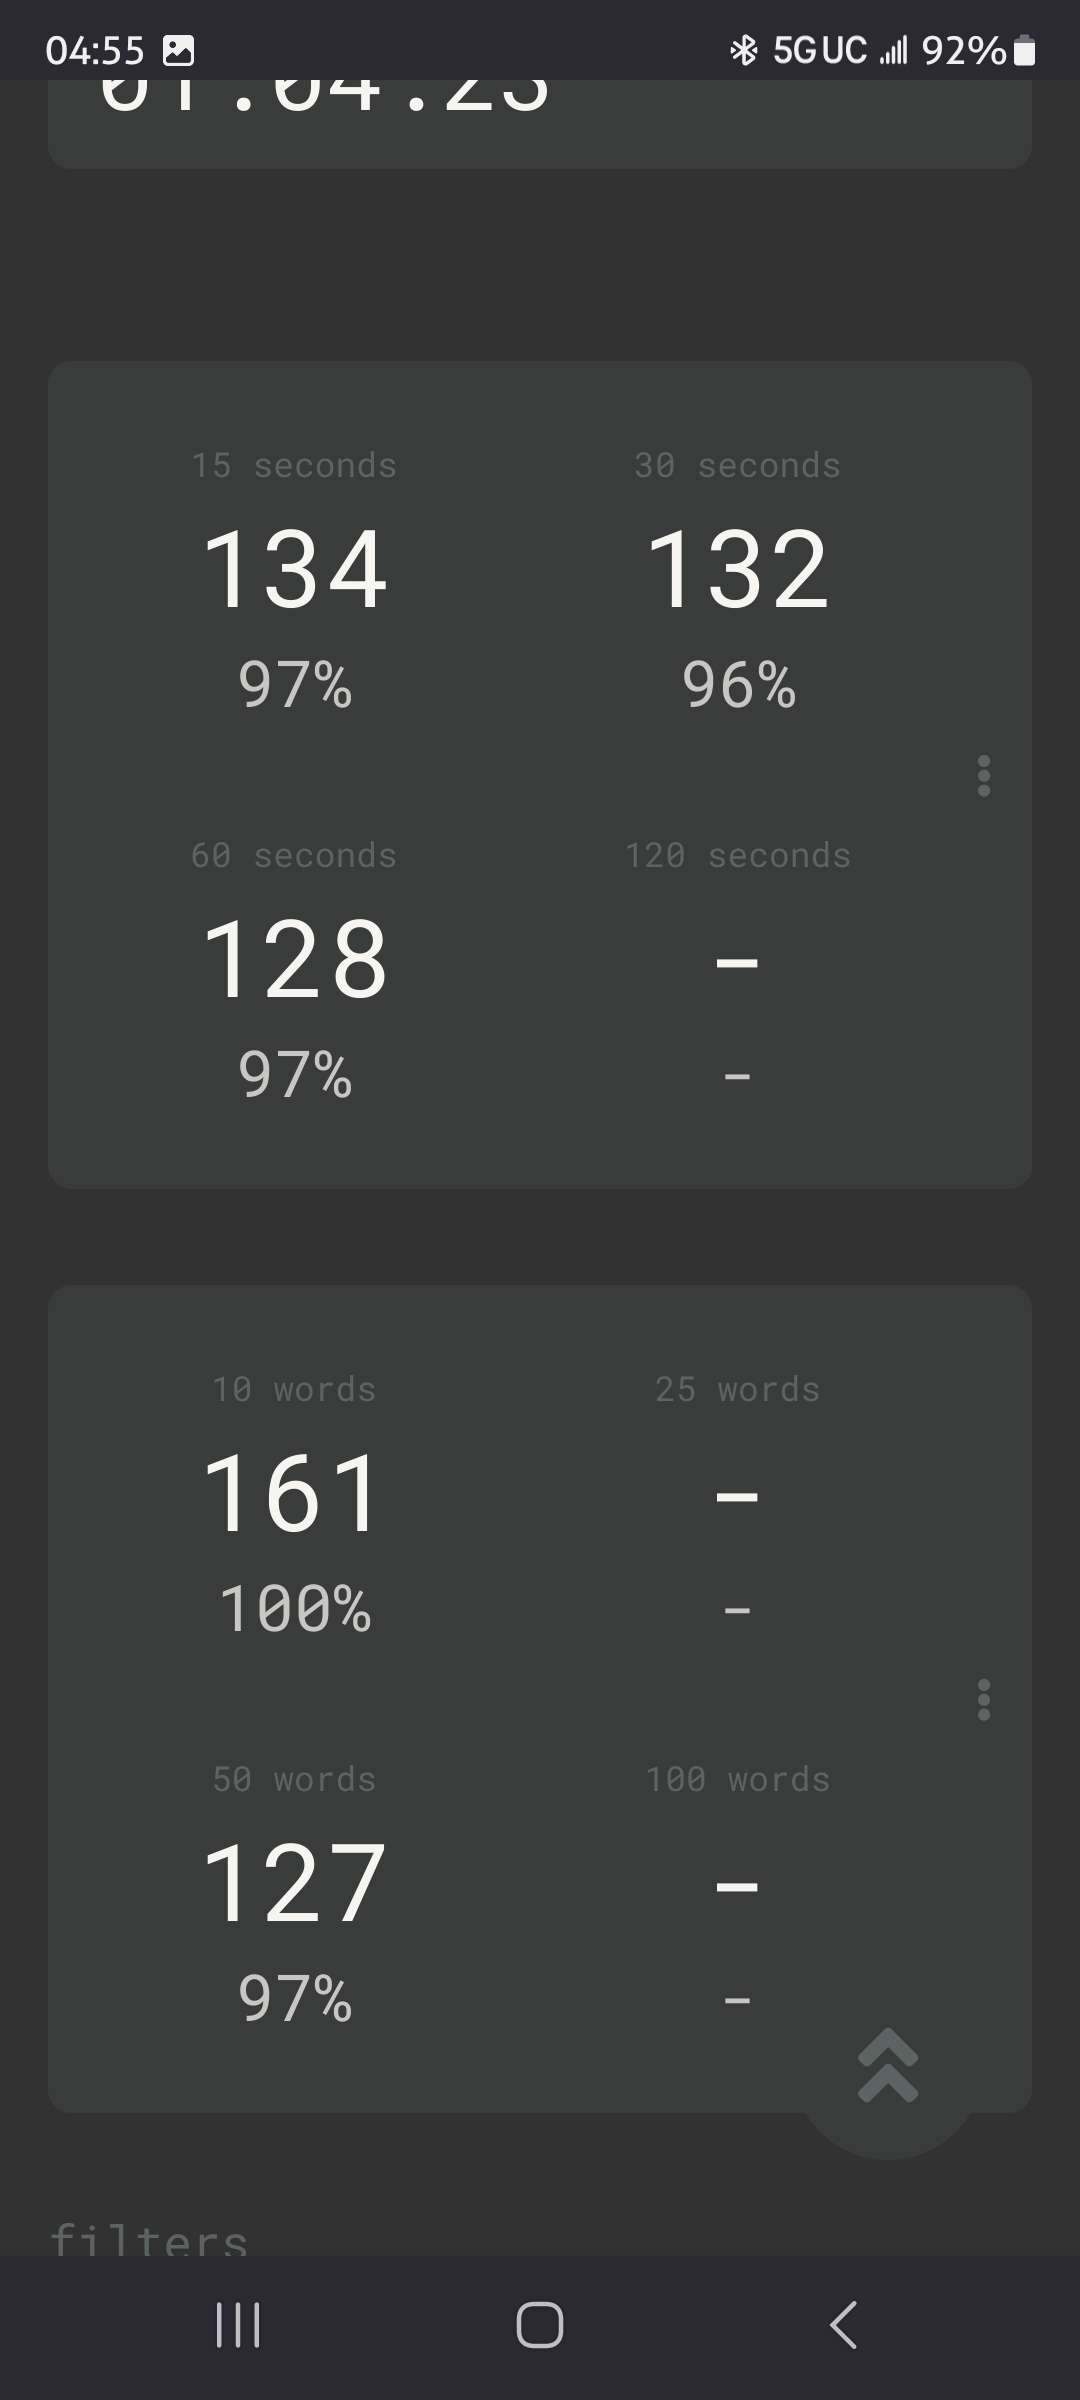The height and width of the screenshot is (2400, 1080).
Task: Tap Android back arrow
Action: pos(843,2324)
